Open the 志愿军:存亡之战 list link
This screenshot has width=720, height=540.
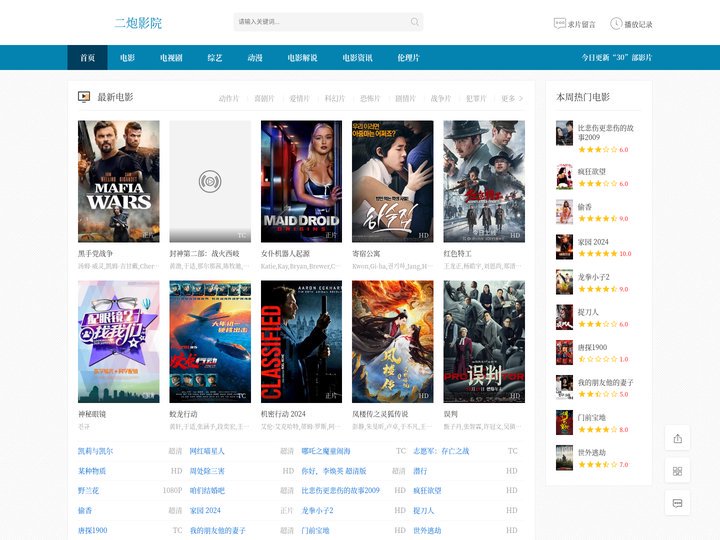coord(441,451)
